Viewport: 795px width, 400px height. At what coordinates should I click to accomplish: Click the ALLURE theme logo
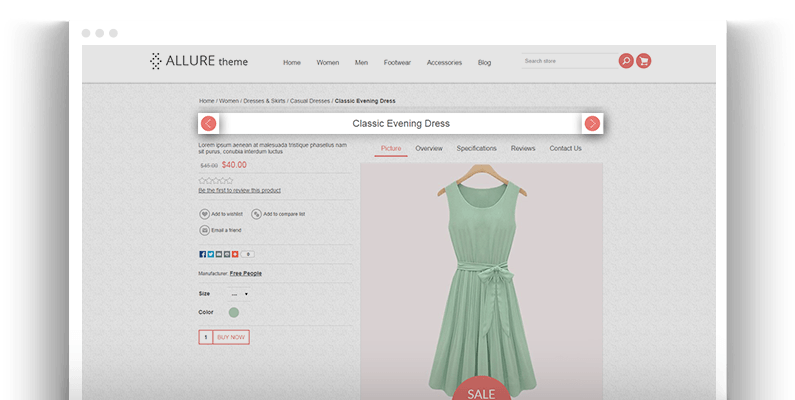[199, 62]
